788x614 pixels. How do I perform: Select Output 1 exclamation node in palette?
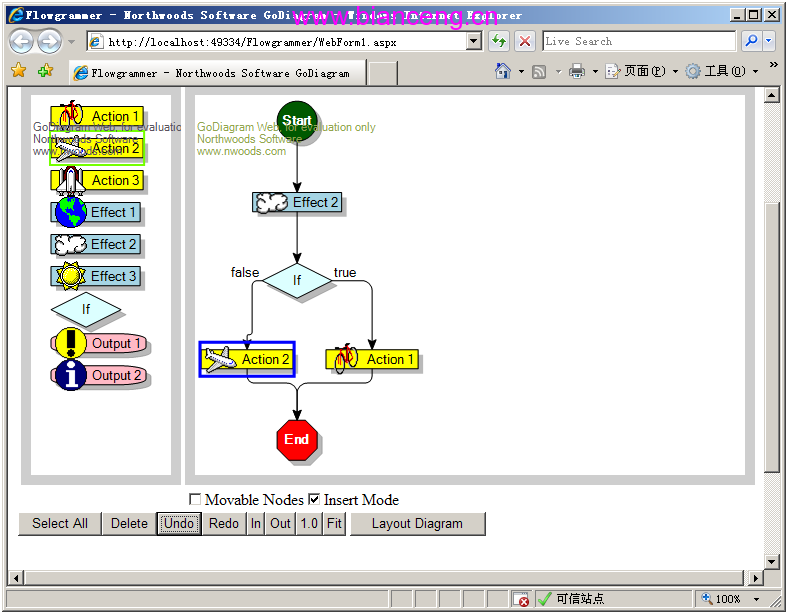pos(99,343)
